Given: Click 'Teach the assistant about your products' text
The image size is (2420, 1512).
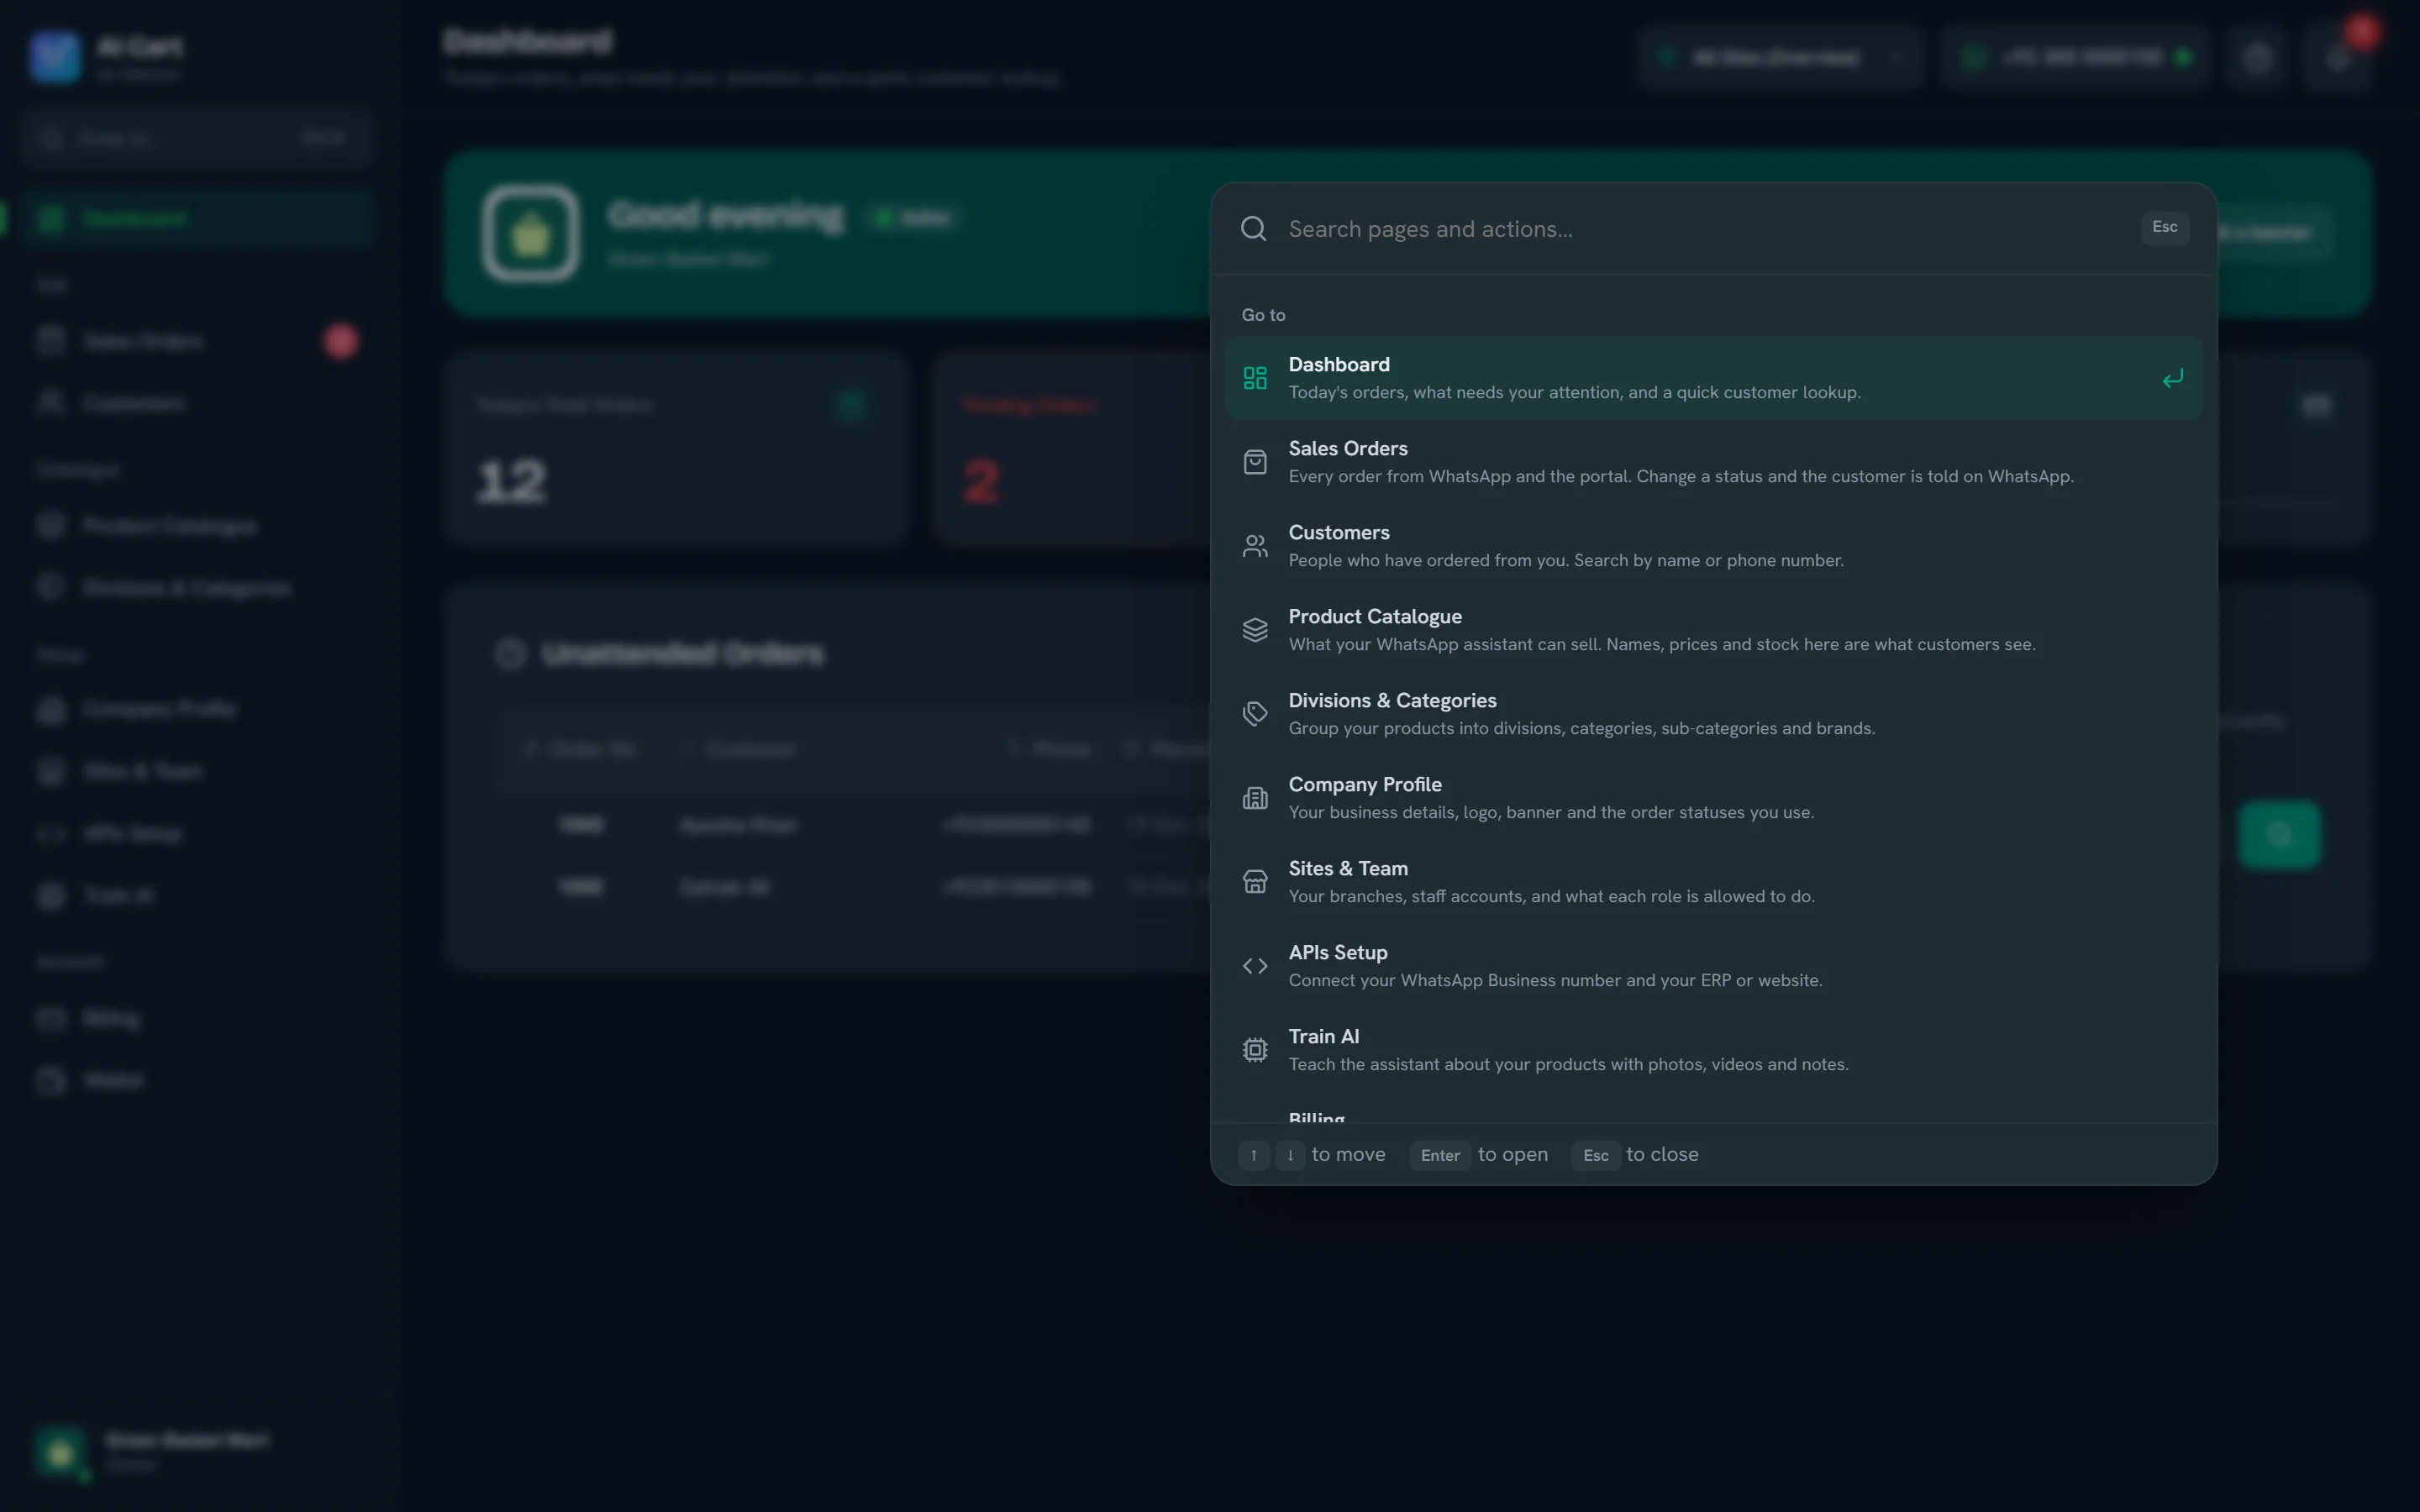Looking at the screenshot, I should pyautogui.click(x=1568, y=1064).
